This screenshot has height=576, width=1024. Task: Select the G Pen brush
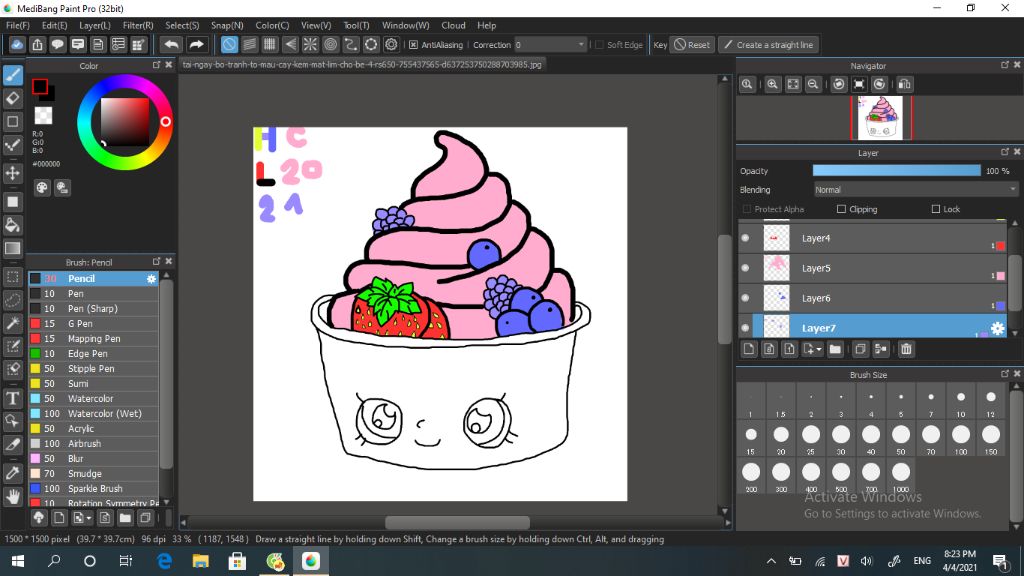[93, 324]
